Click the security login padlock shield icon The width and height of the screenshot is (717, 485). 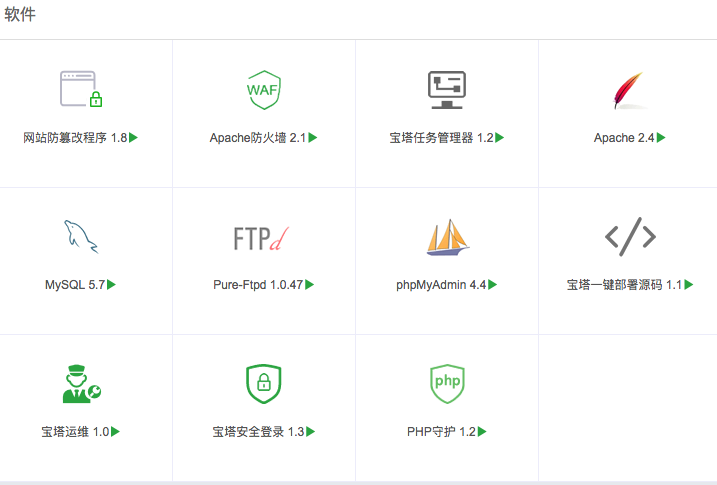(x=264, y=384)
